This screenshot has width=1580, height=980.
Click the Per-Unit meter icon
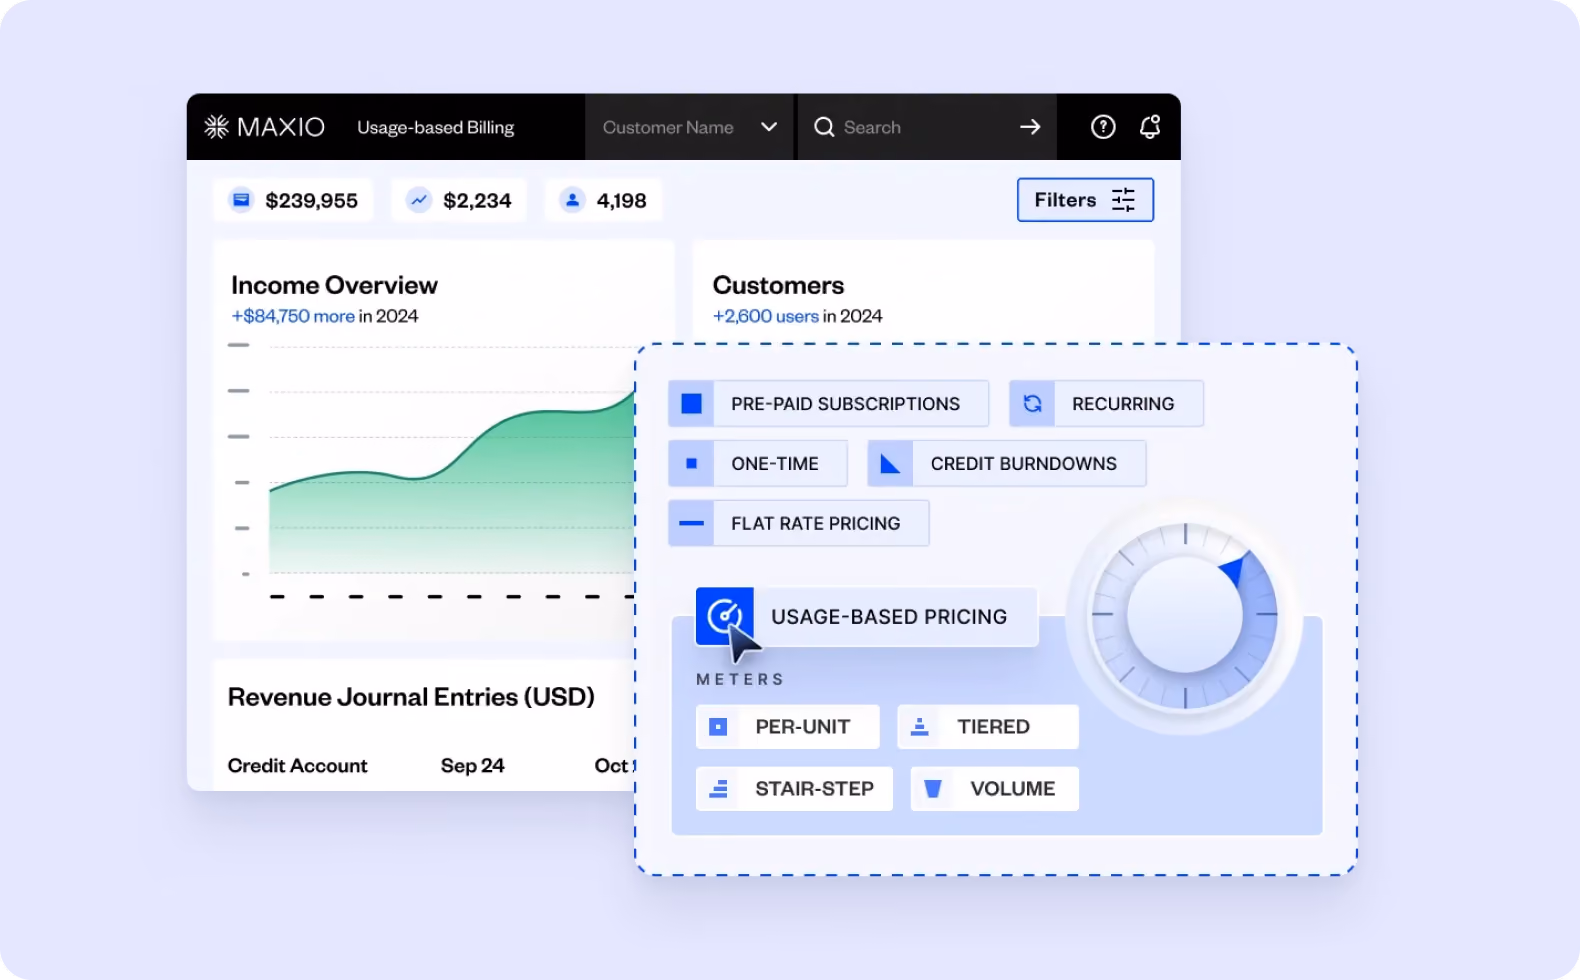718,727
